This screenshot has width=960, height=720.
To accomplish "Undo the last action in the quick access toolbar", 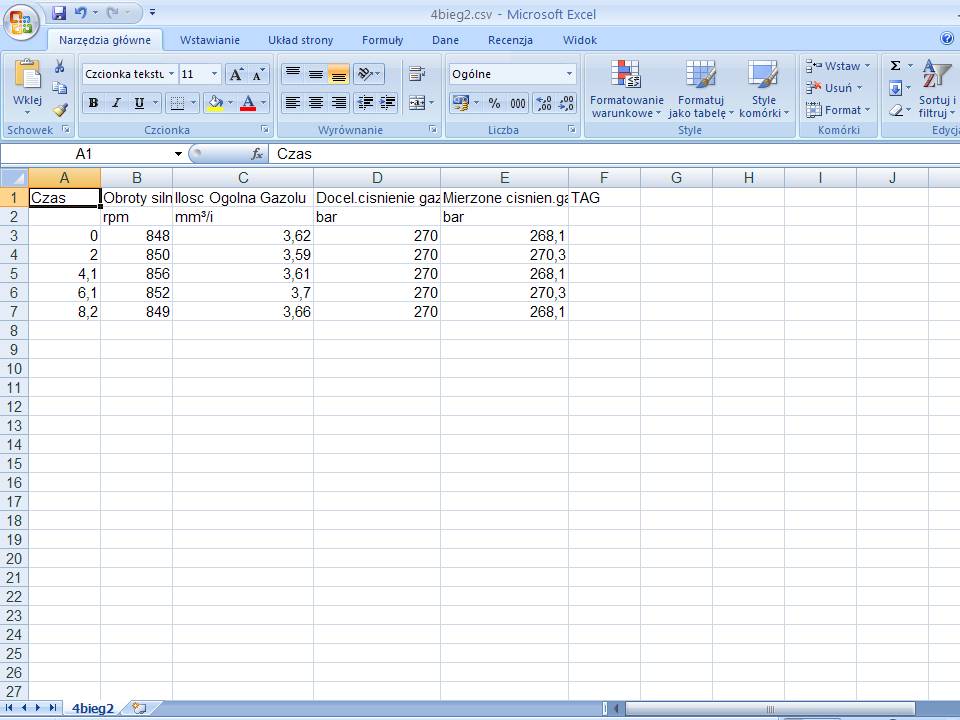I will [80, 12].
